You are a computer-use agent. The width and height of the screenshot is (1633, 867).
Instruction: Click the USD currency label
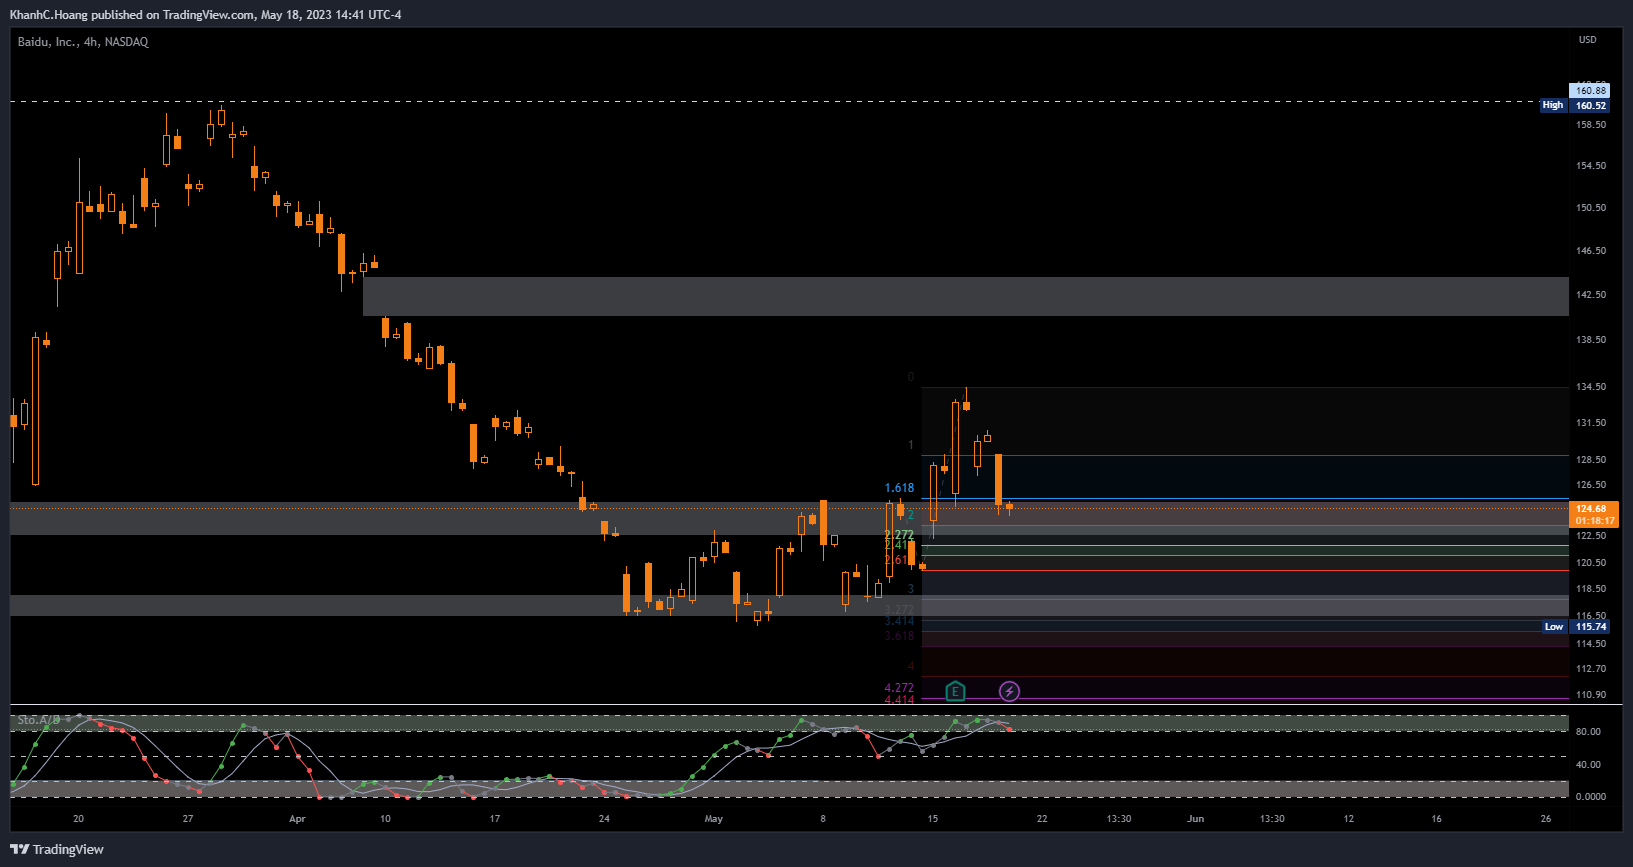1588,40
